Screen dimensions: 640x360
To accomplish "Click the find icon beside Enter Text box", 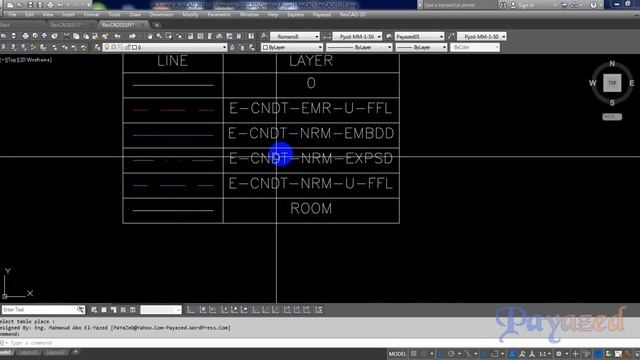I will point(80,310).
